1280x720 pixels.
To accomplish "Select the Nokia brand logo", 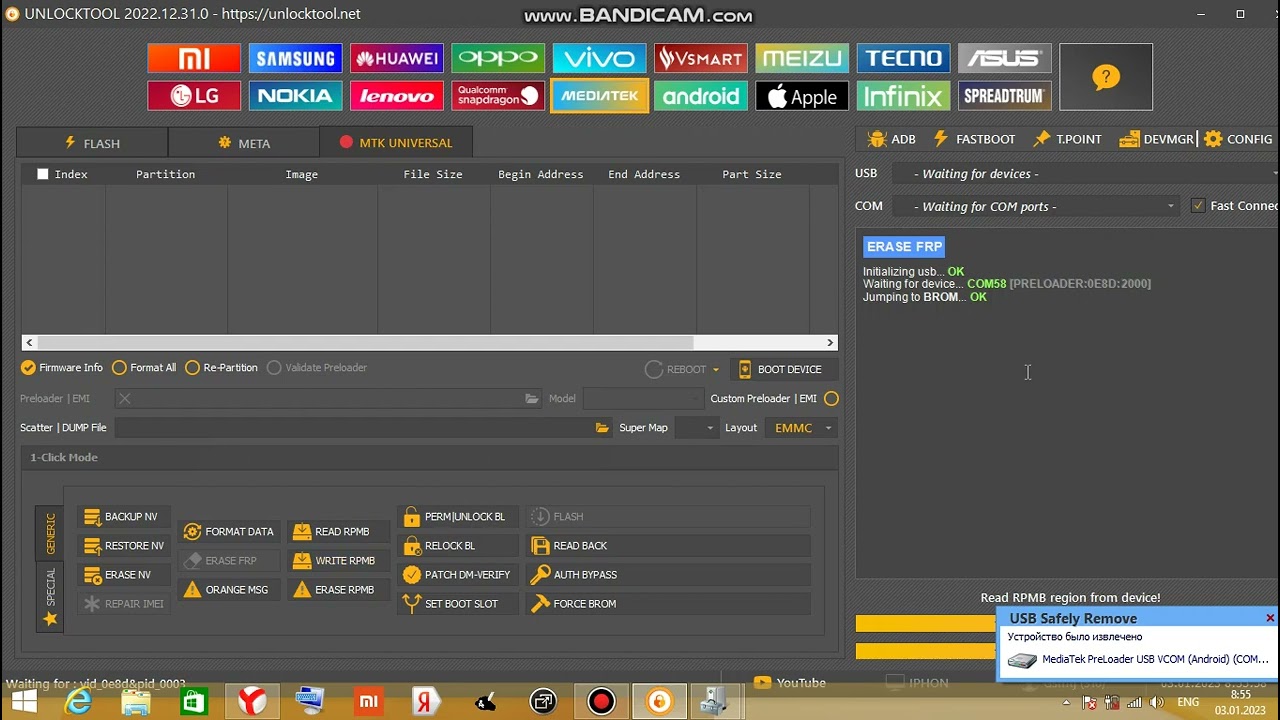I will [x=295, y=96].
